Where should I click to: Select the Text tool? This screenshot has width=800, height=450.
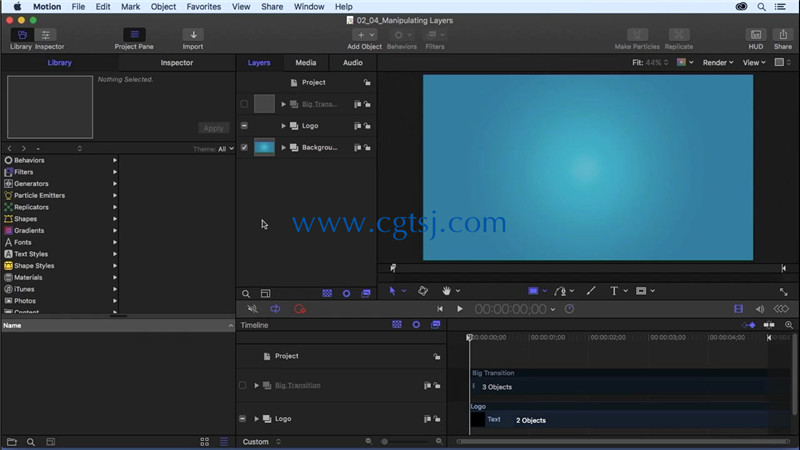(614, 291)
